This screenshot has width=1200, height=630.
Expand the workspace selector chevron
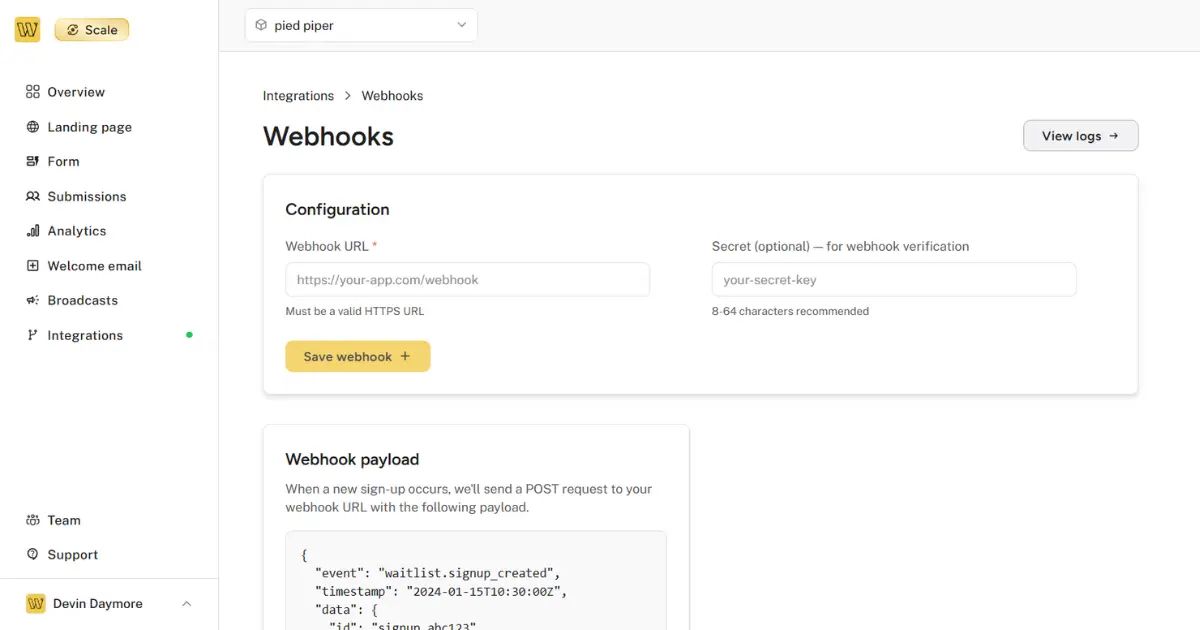(x=461, y=24)
